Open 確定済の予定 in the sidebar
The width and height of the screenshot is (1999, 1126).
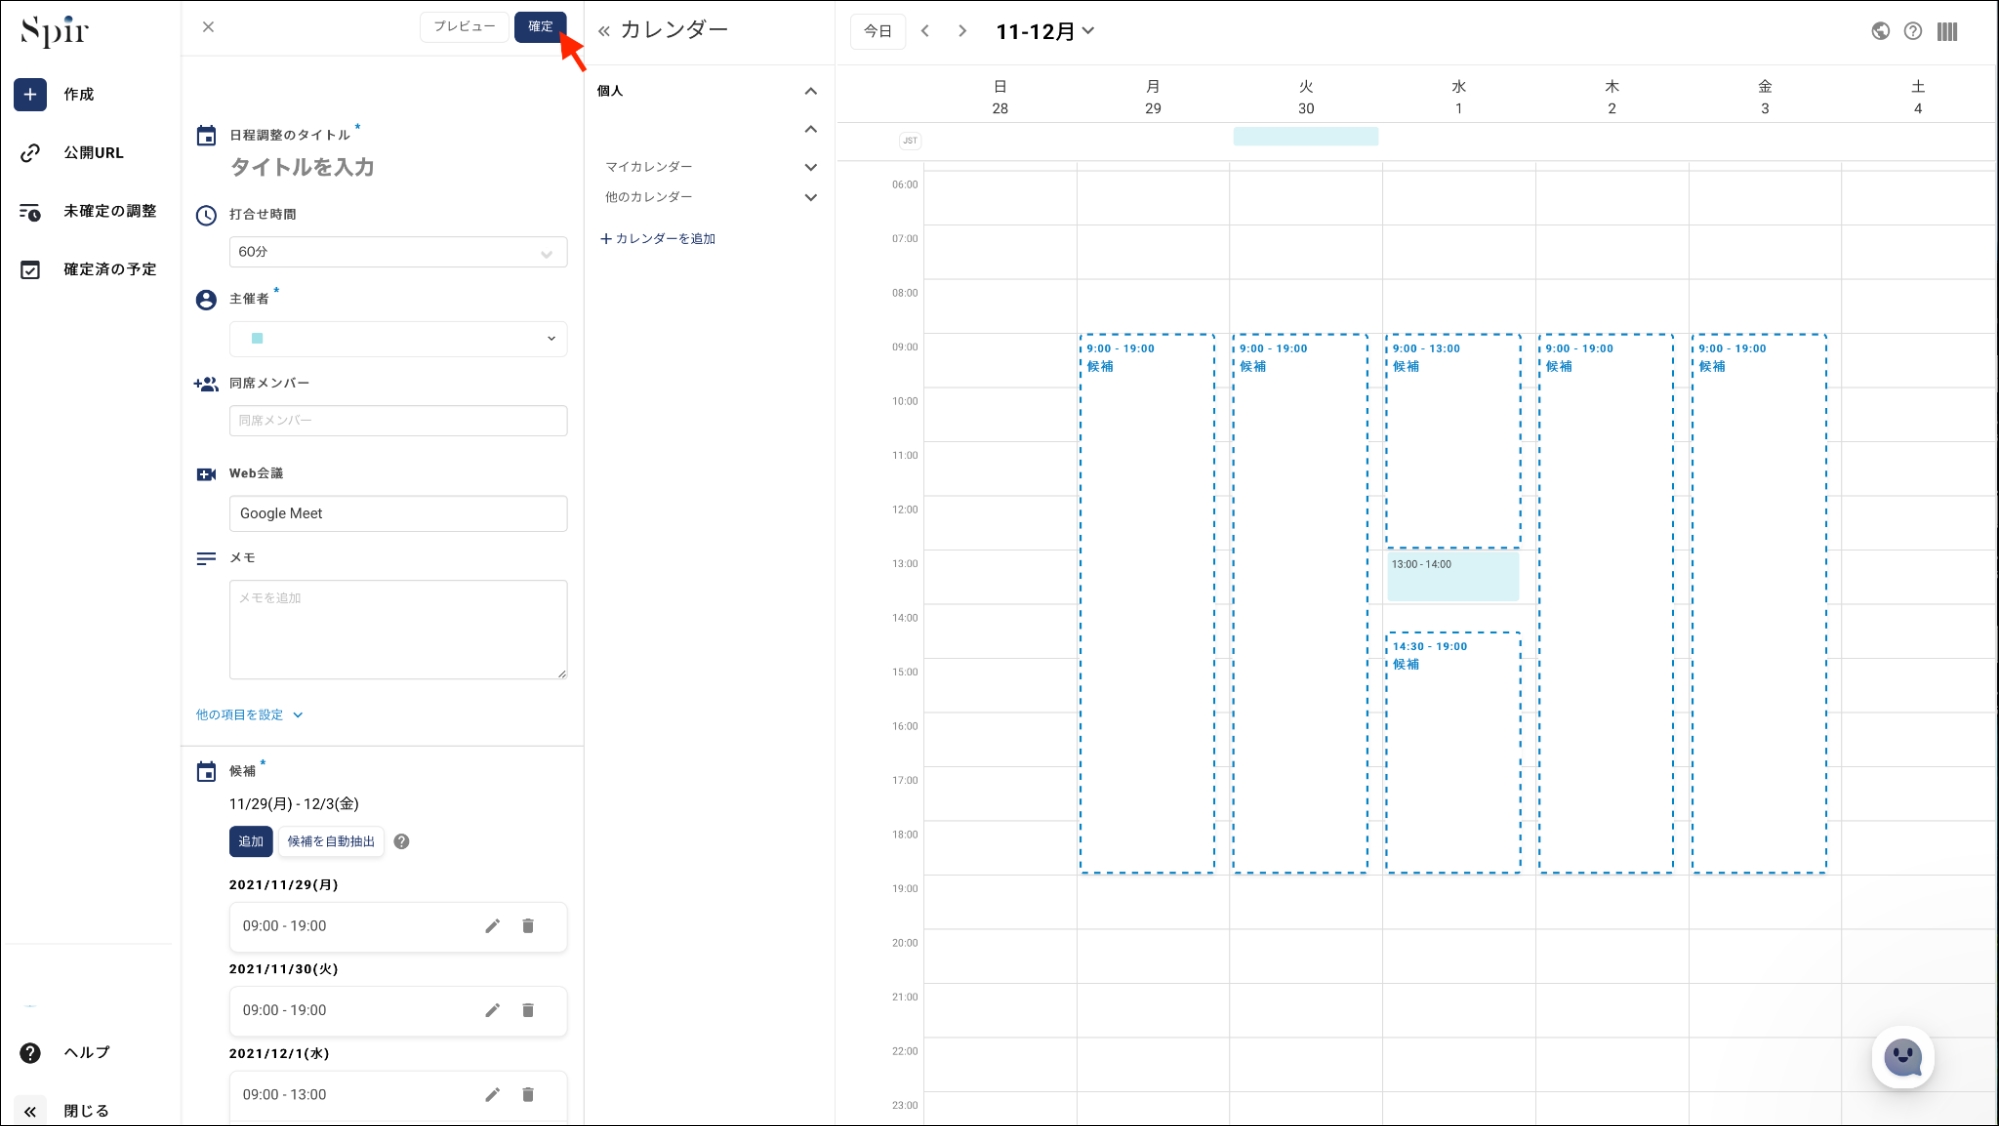(109, 269)
